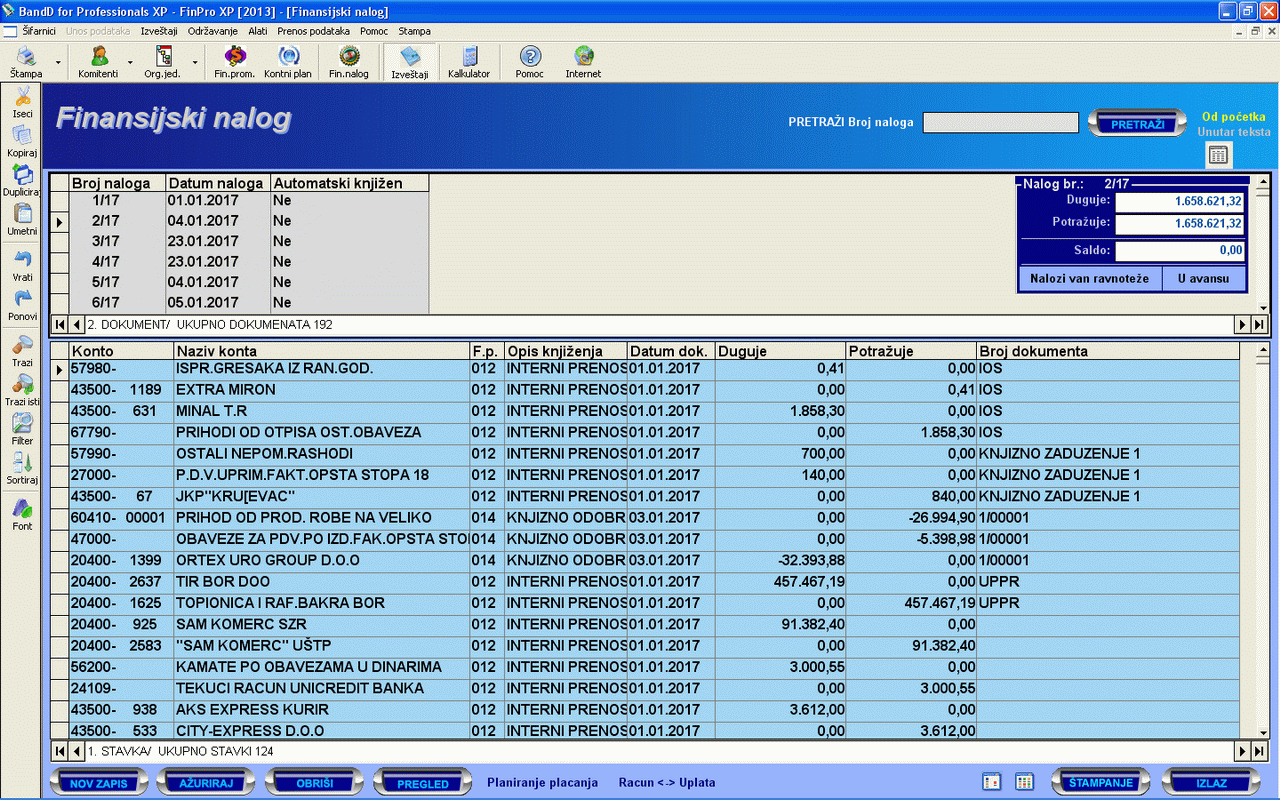Viewport: 1280px width, 800px height.
Task: Use the Kopiraj copy tool
Action: click(22, 142)
